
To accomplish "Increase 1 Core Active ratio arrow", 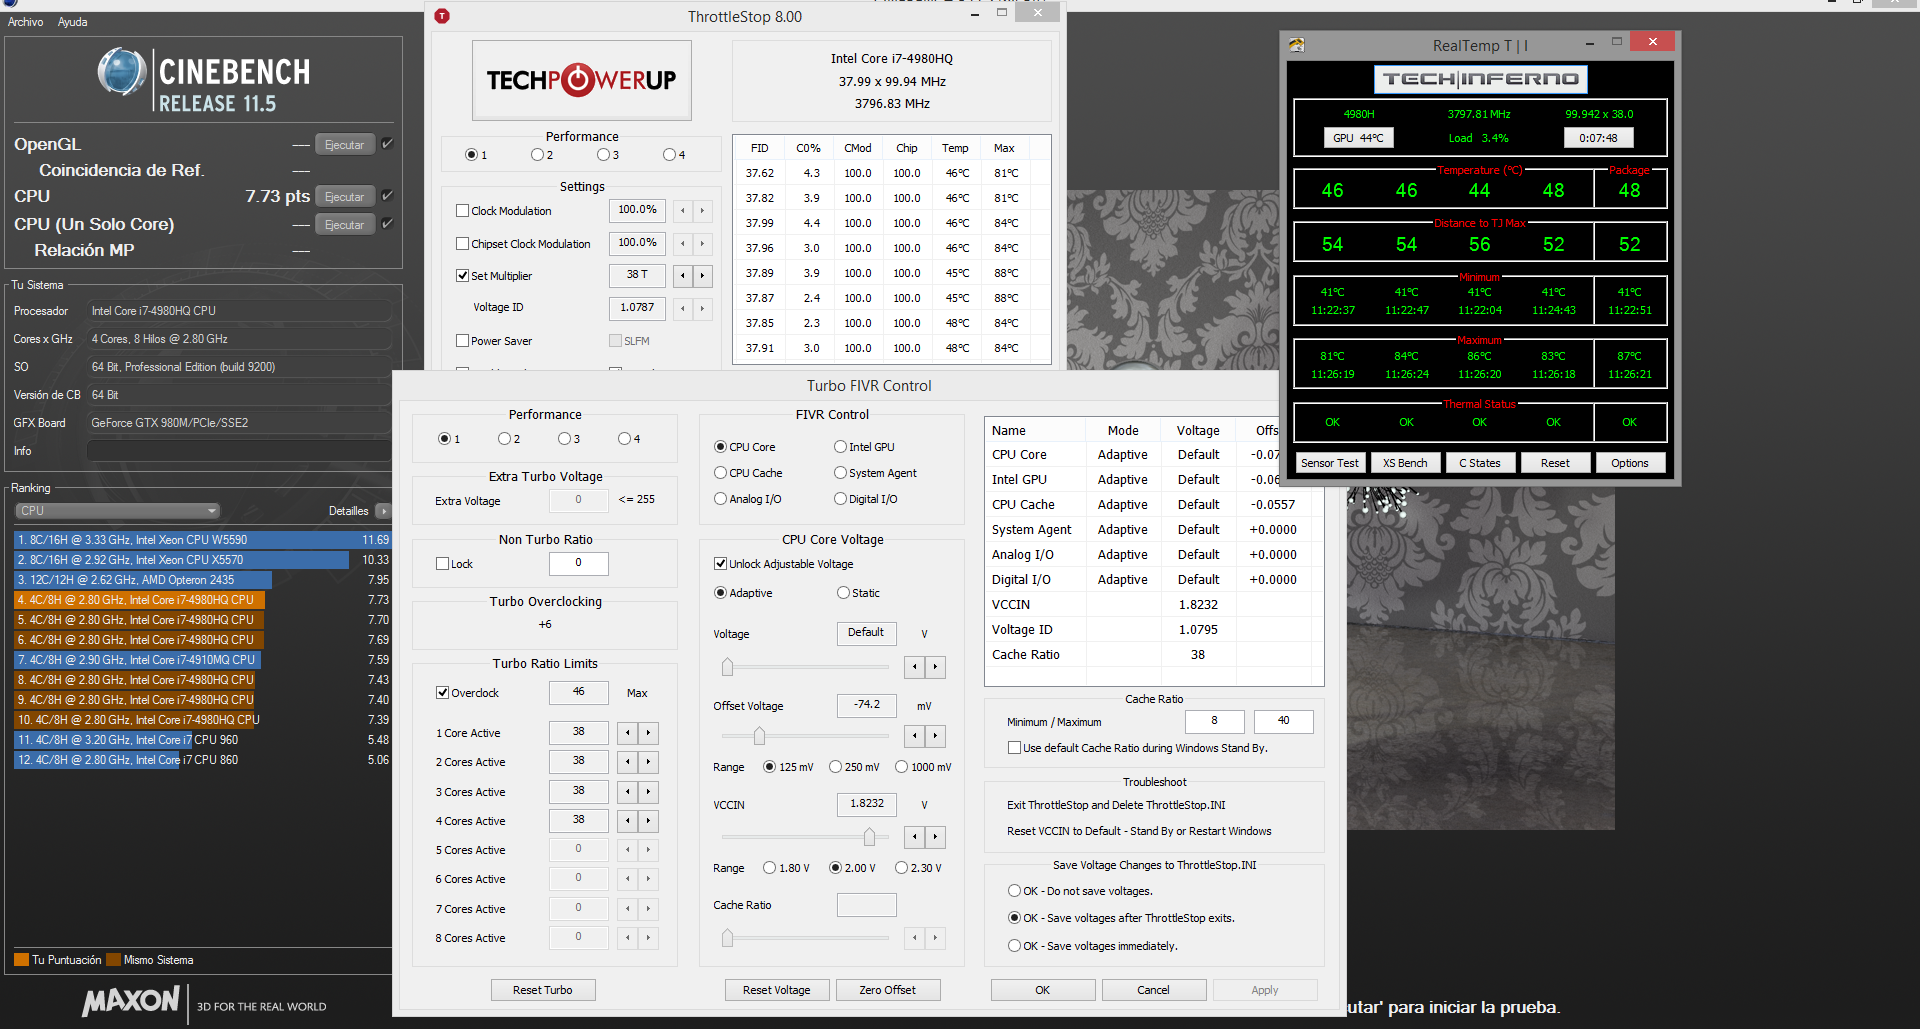I will (648, 733).
